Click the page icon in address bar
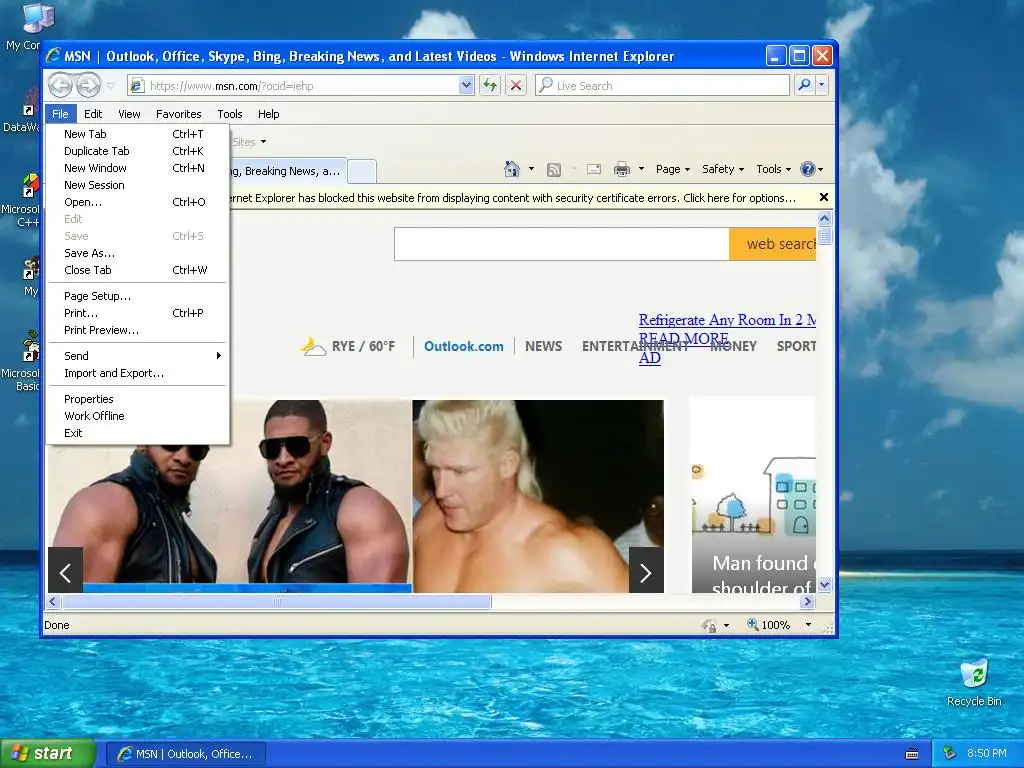 pos(136,86)
